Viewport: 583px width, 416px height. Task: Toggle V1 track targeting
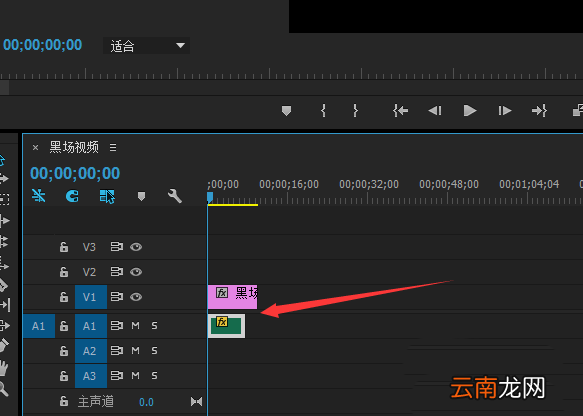91,297
